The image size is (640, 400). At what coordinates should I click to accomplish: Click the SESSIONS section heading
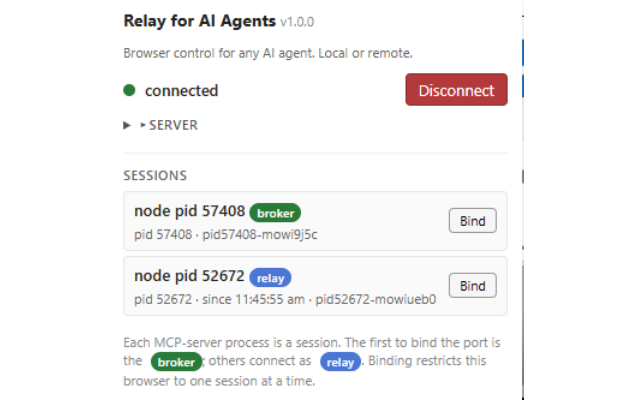(155, 176)
